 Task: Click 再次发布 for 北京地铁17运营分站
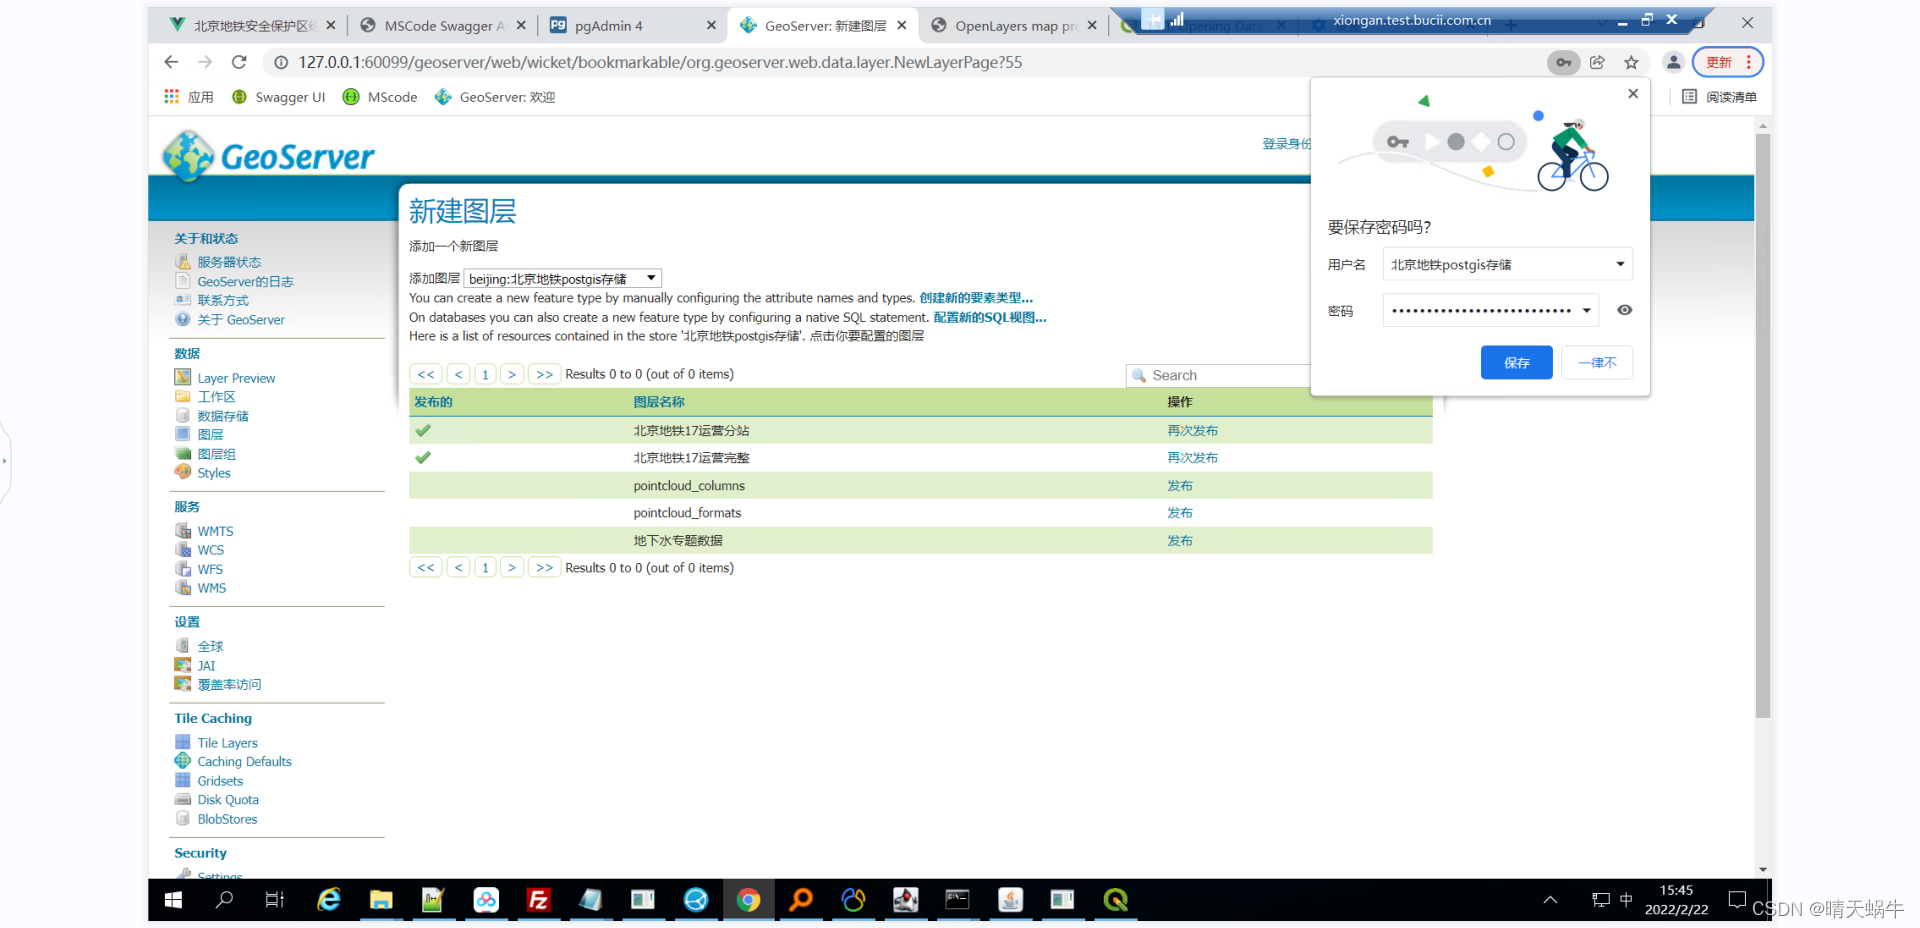click(1192, 430)
